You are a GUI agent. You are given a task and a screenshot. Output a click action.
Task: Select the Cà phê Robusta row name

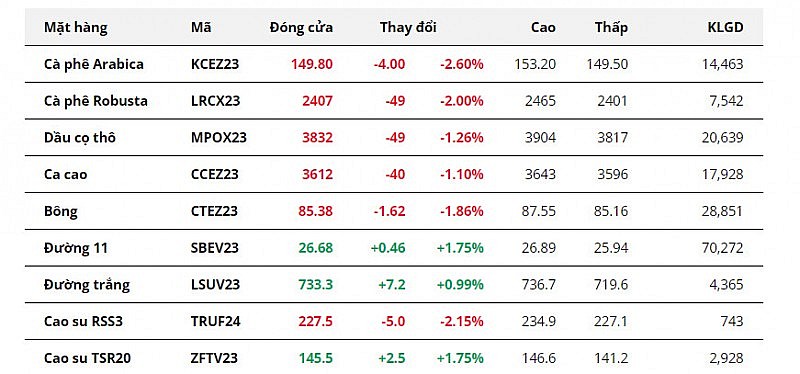96,101
